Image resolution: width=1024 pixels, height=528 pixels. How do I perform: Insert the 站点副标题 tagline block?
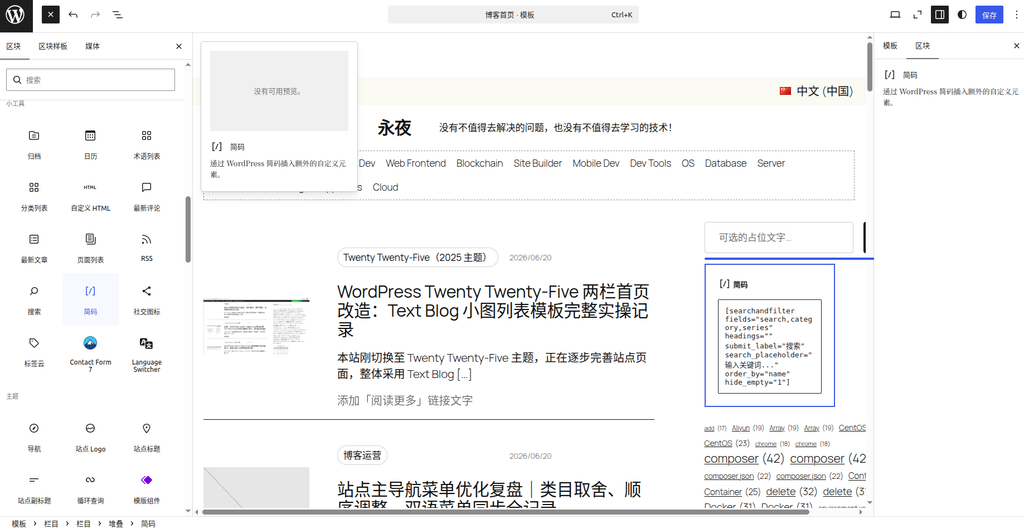pyautogui.click(x=34, y=488)
